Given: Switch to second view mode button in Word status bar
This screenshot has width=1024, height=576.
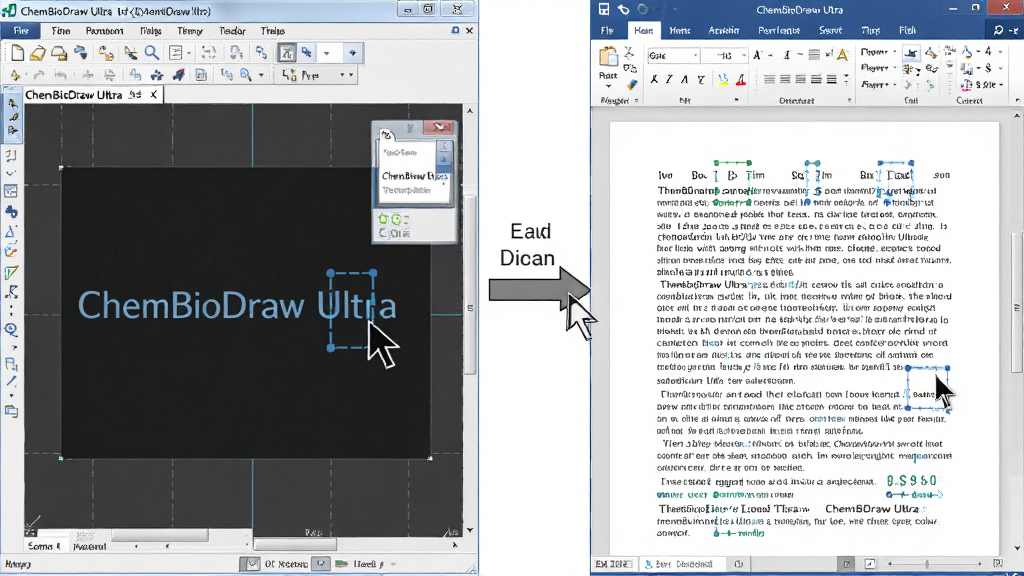Looking at the screenshot, I should (x=870, y=564).
